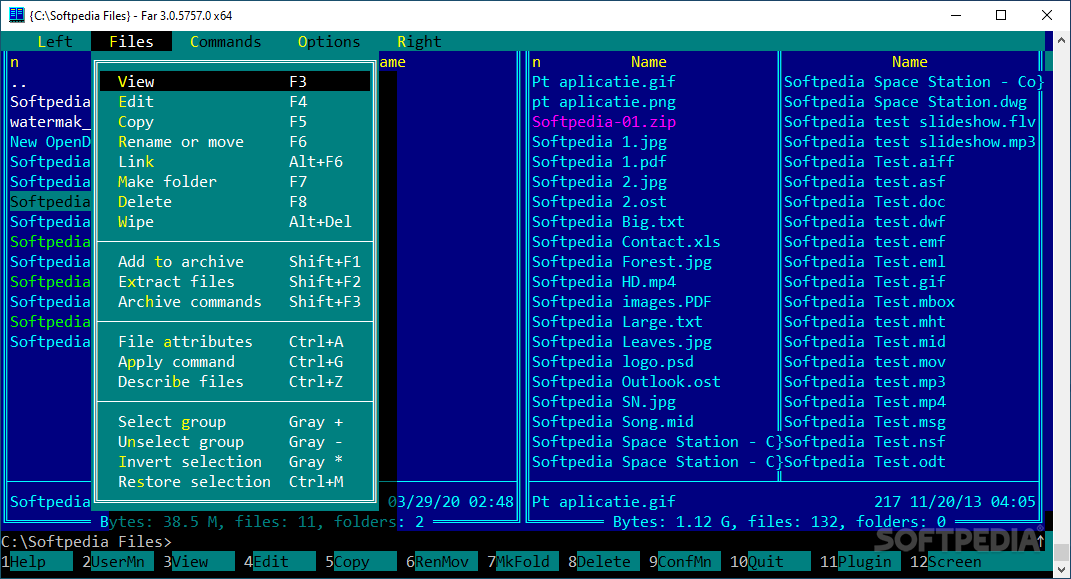This screenshot has height=579, width=1071.
Task: Open File attributes entry
Action: click(x=235, y=341)
